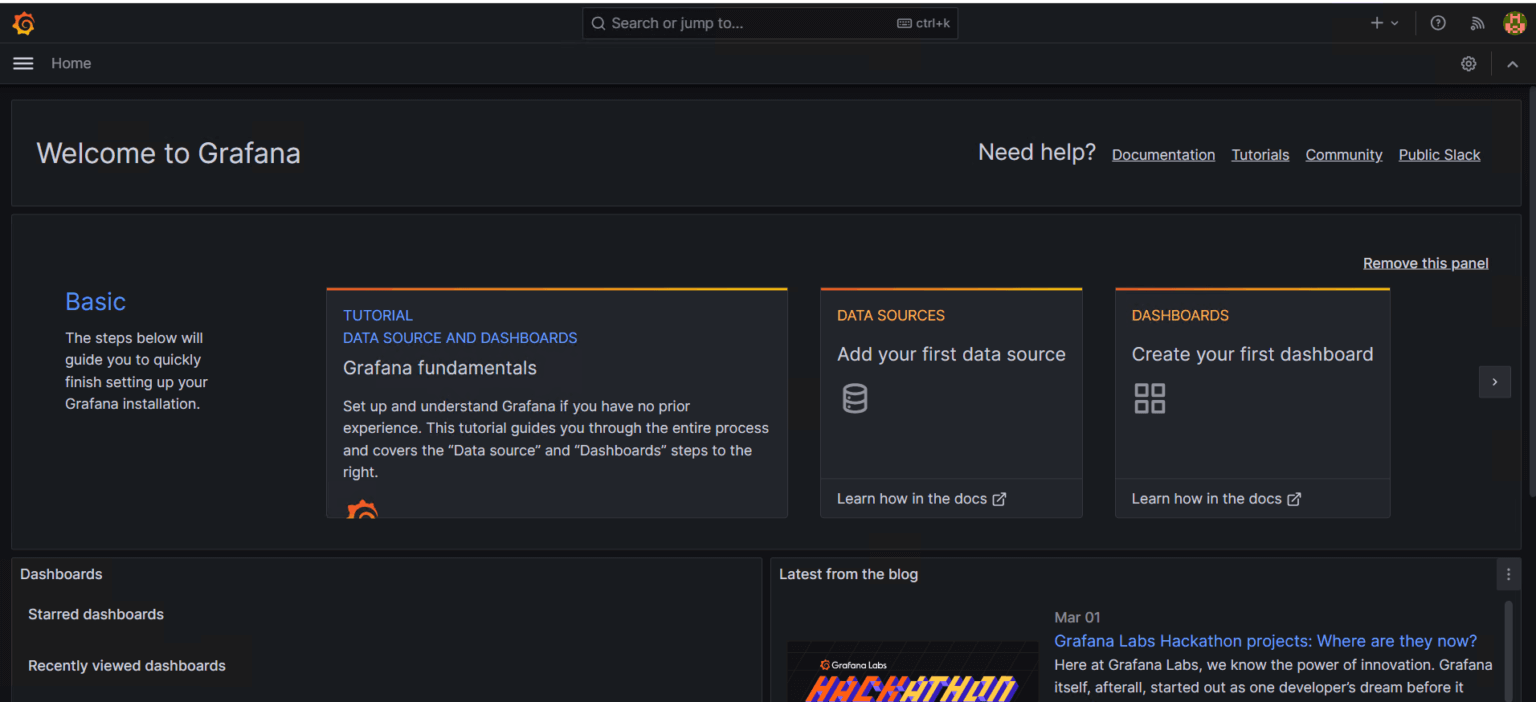Click the dashboard grid icon
Viewport: 1536px width, 702px height.
tap(1149, 398)
